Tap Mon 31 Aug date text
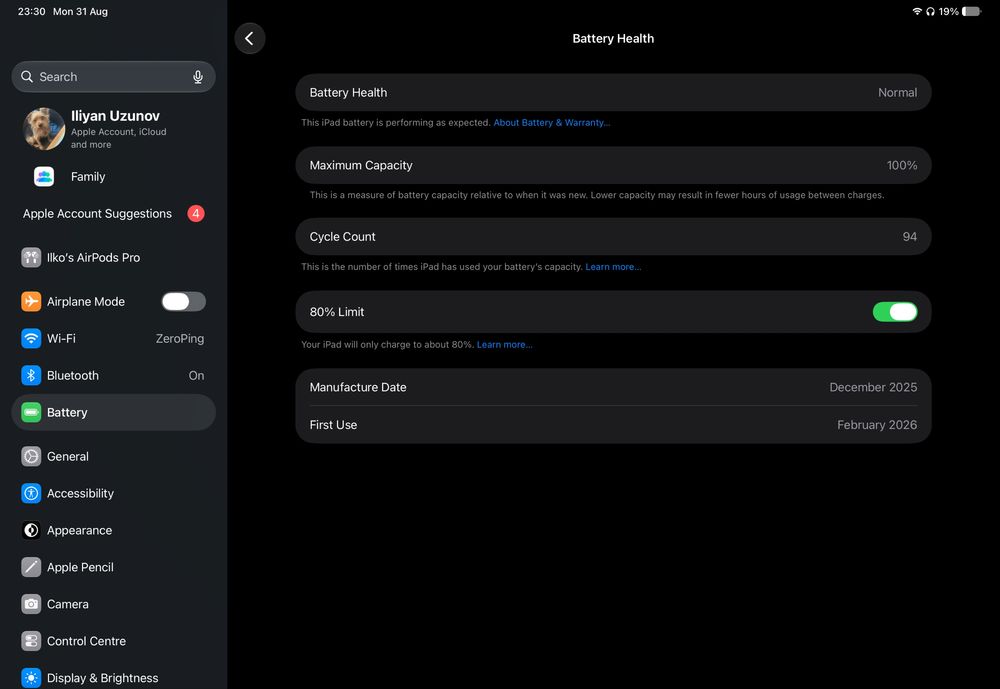 80,11
